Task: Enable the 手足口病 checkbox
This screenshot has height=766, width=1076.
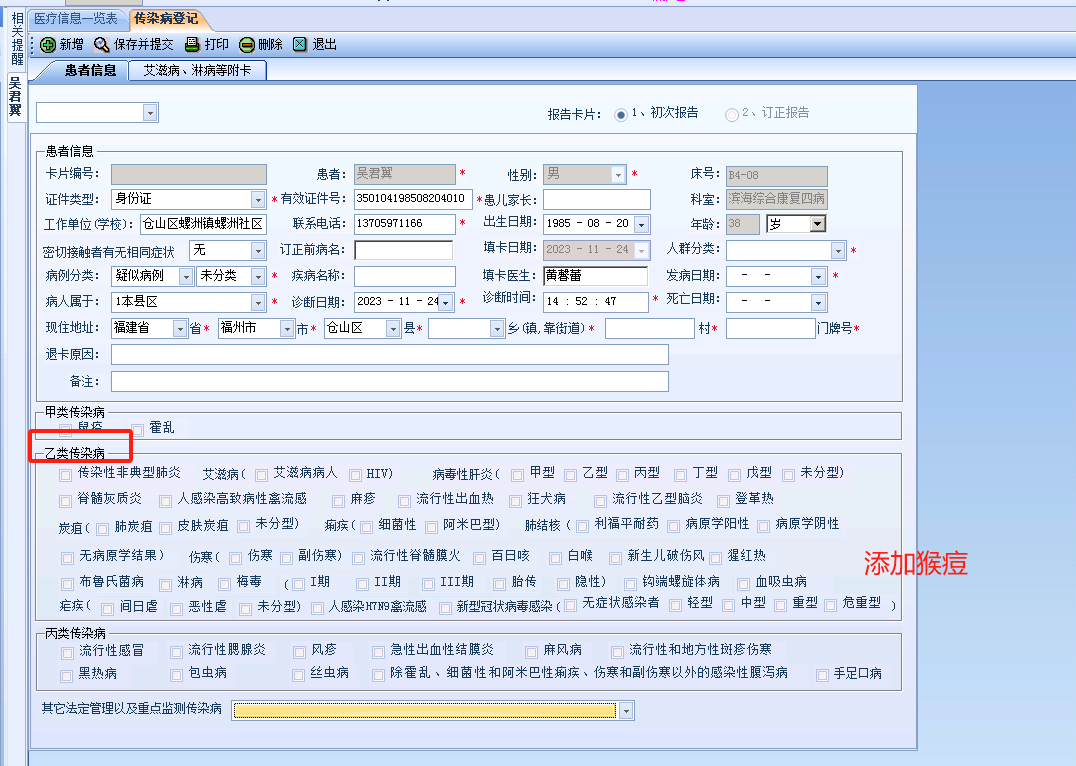Action: coord(823,675)
